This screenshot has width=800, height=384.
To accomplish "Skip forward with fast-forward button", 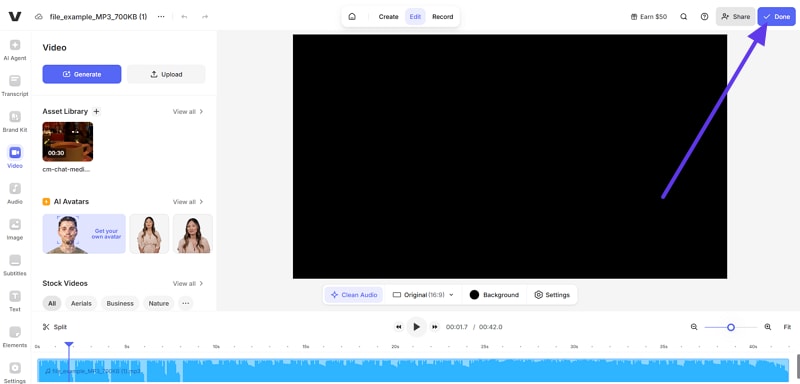I will (x=435, y=327).
